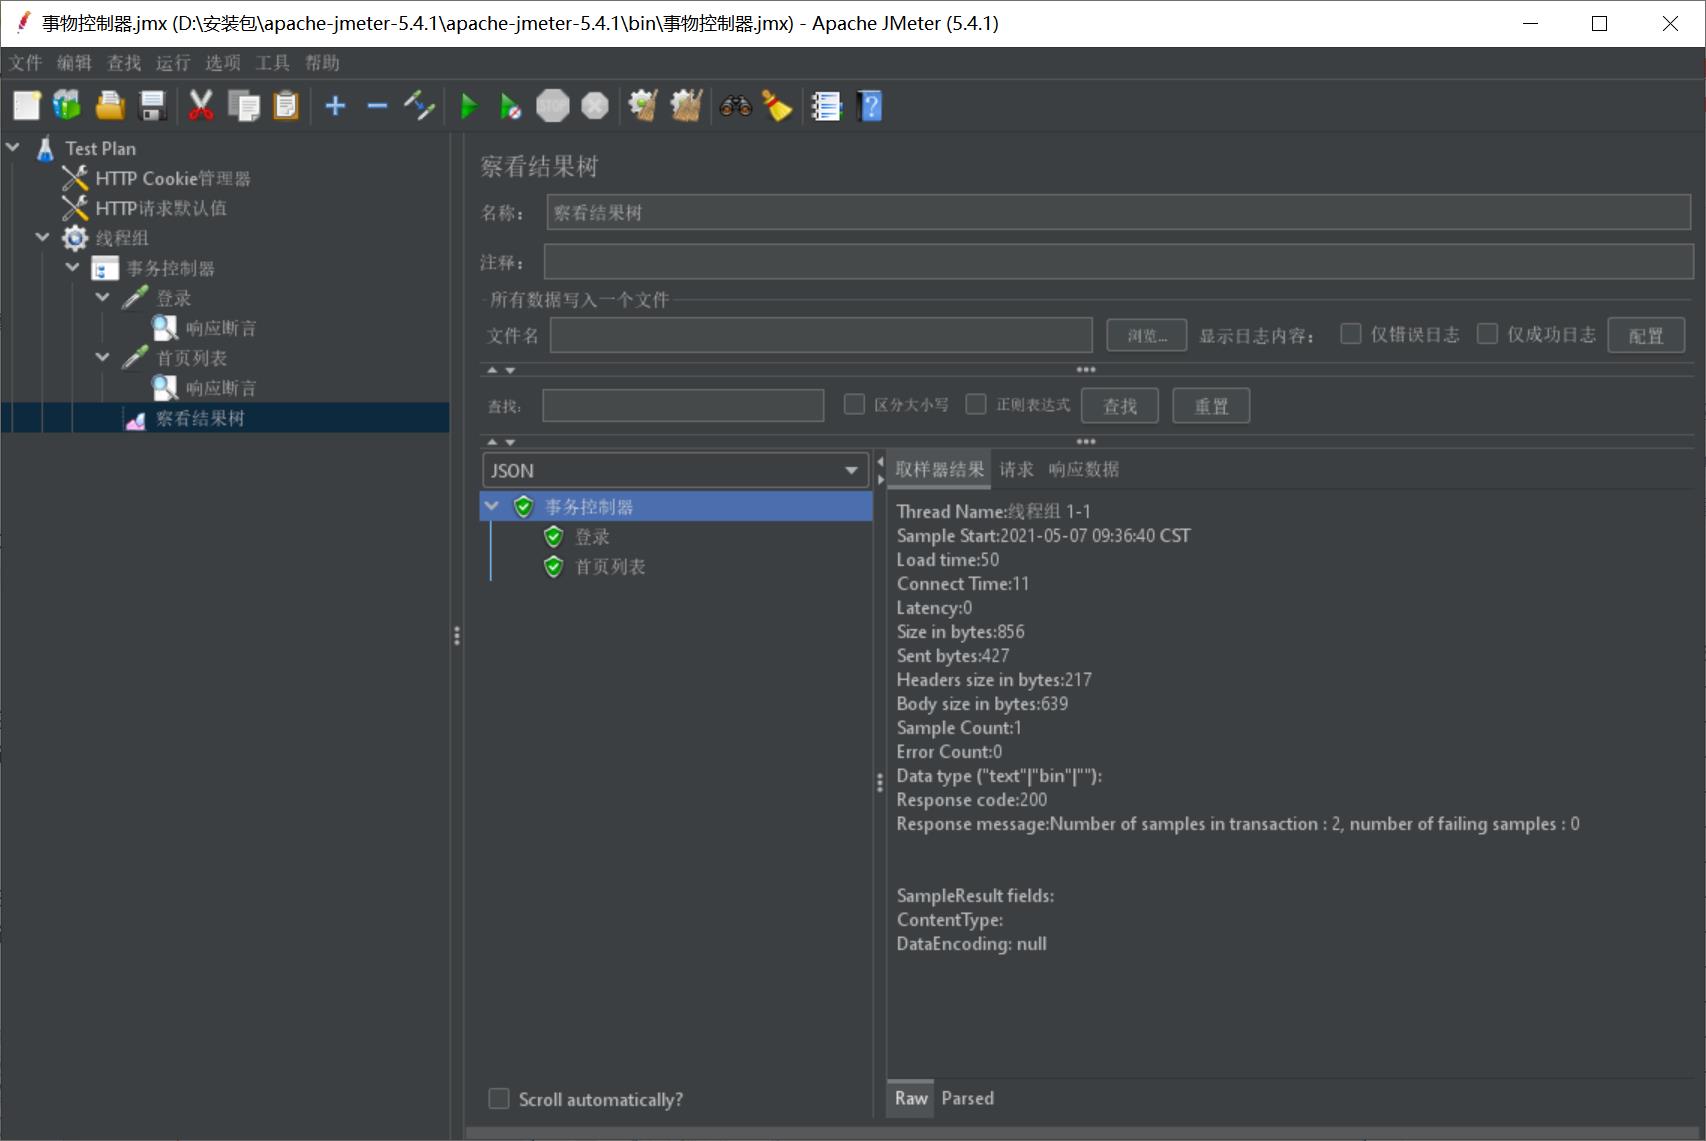Collapse the Test Plan tree node

pyautogui.click(x=13, y=147)
